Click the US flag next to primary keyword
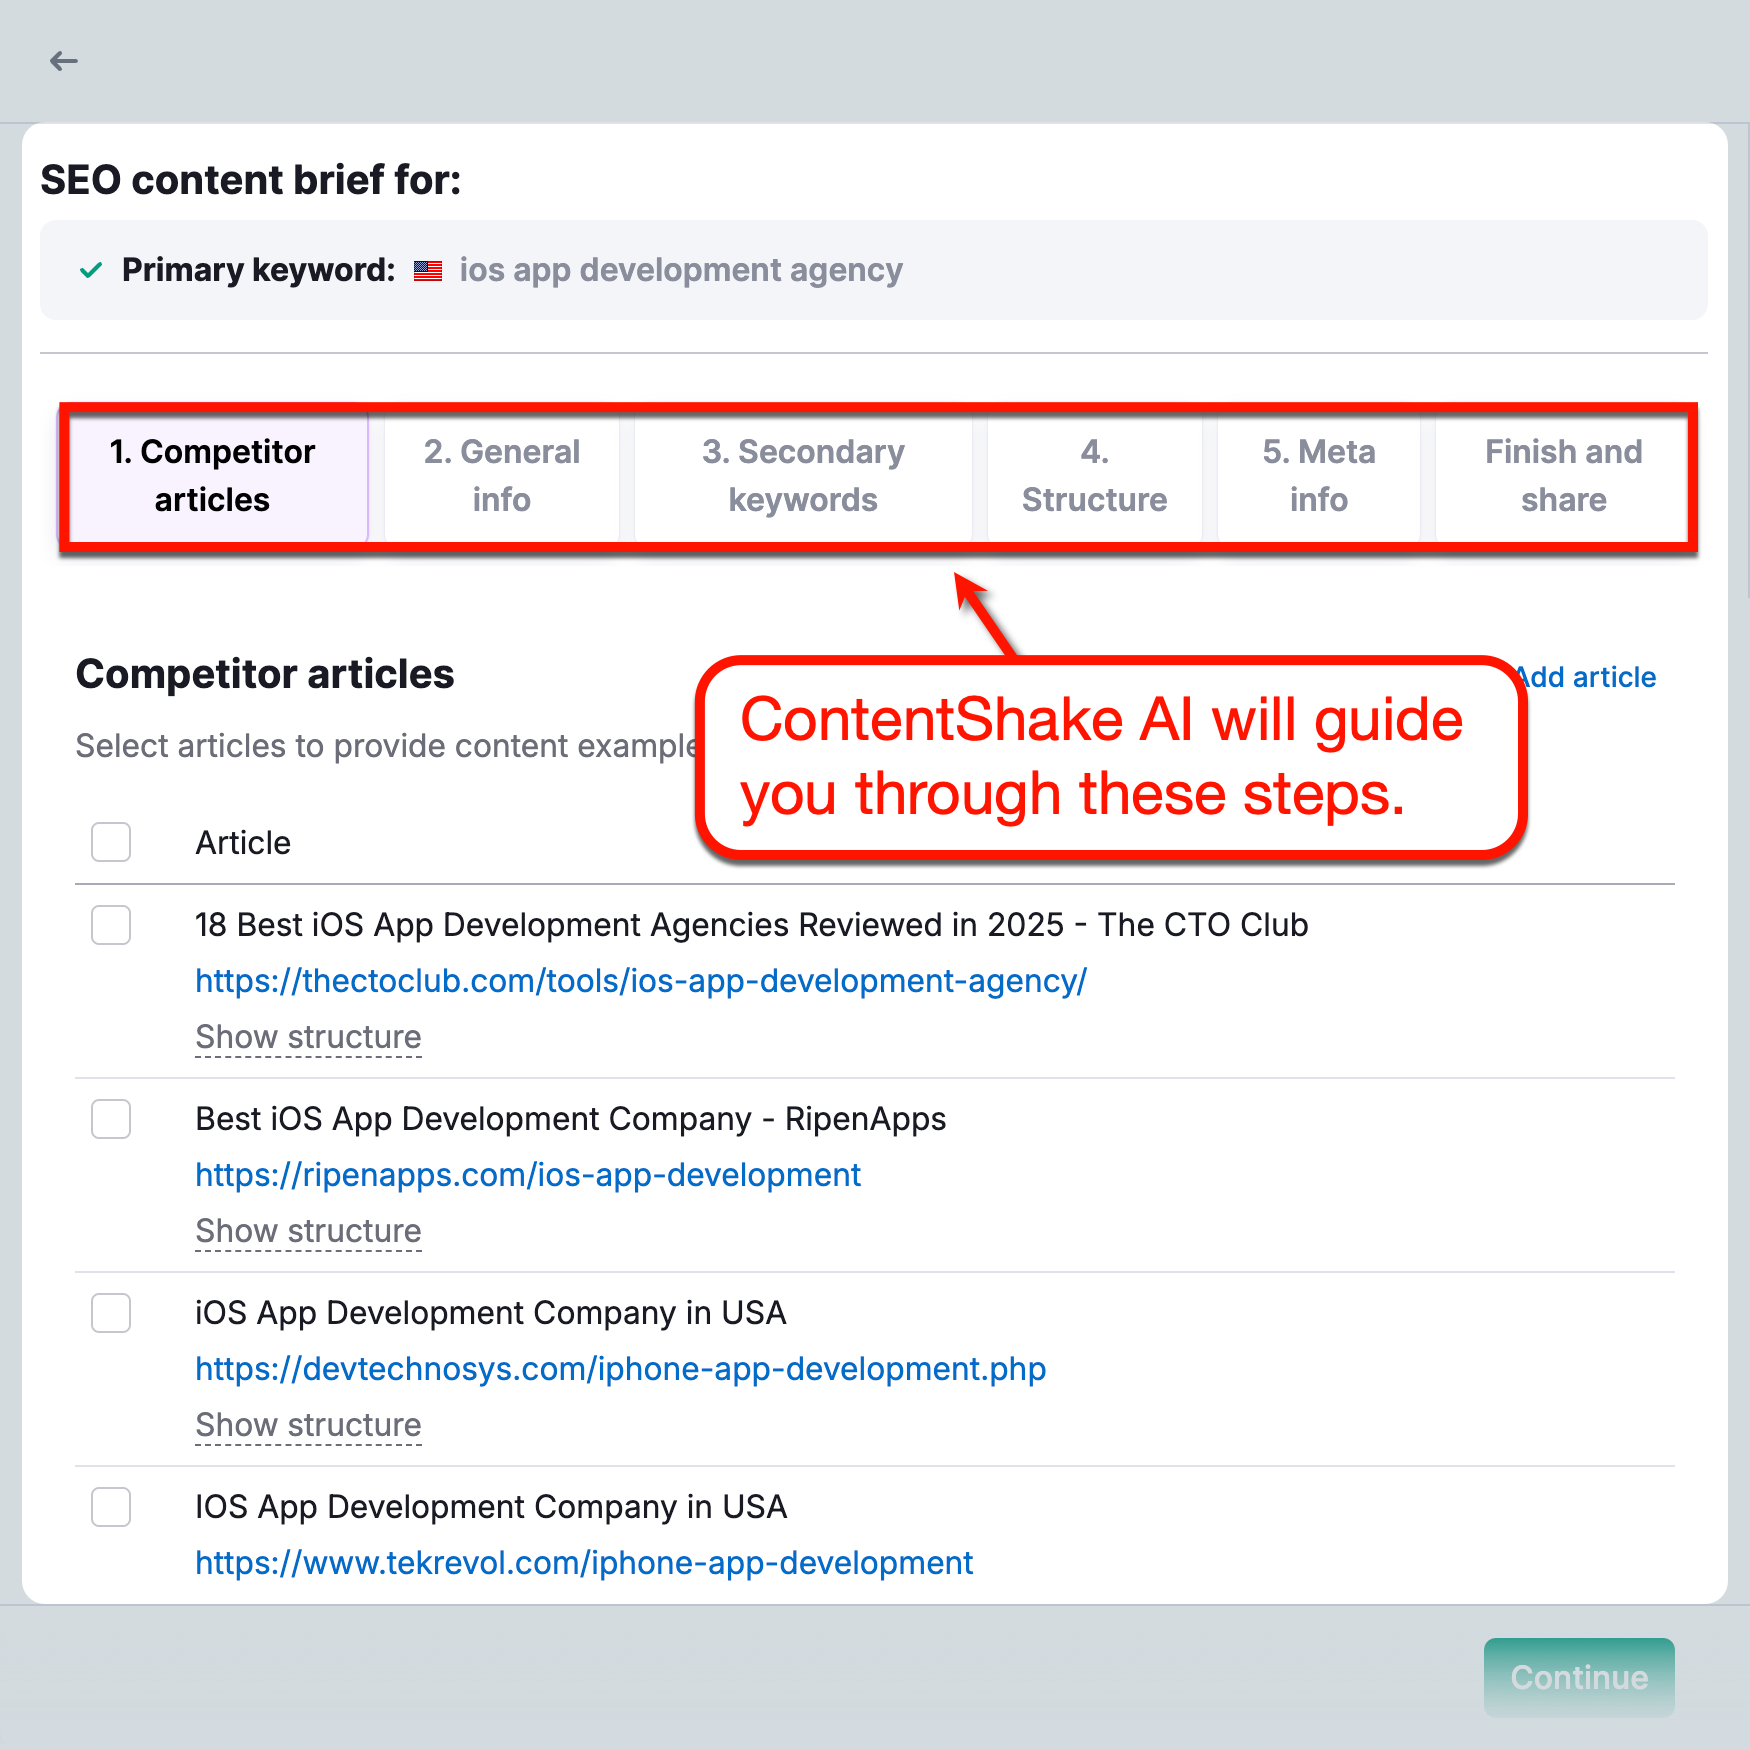1750x1750 pixels. 428,270
